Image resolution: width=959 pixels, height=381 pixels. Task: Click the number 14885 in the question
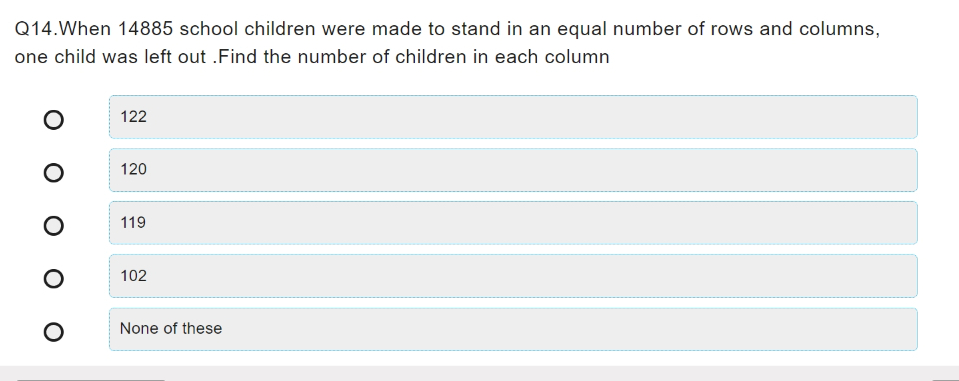pos(145,29)
